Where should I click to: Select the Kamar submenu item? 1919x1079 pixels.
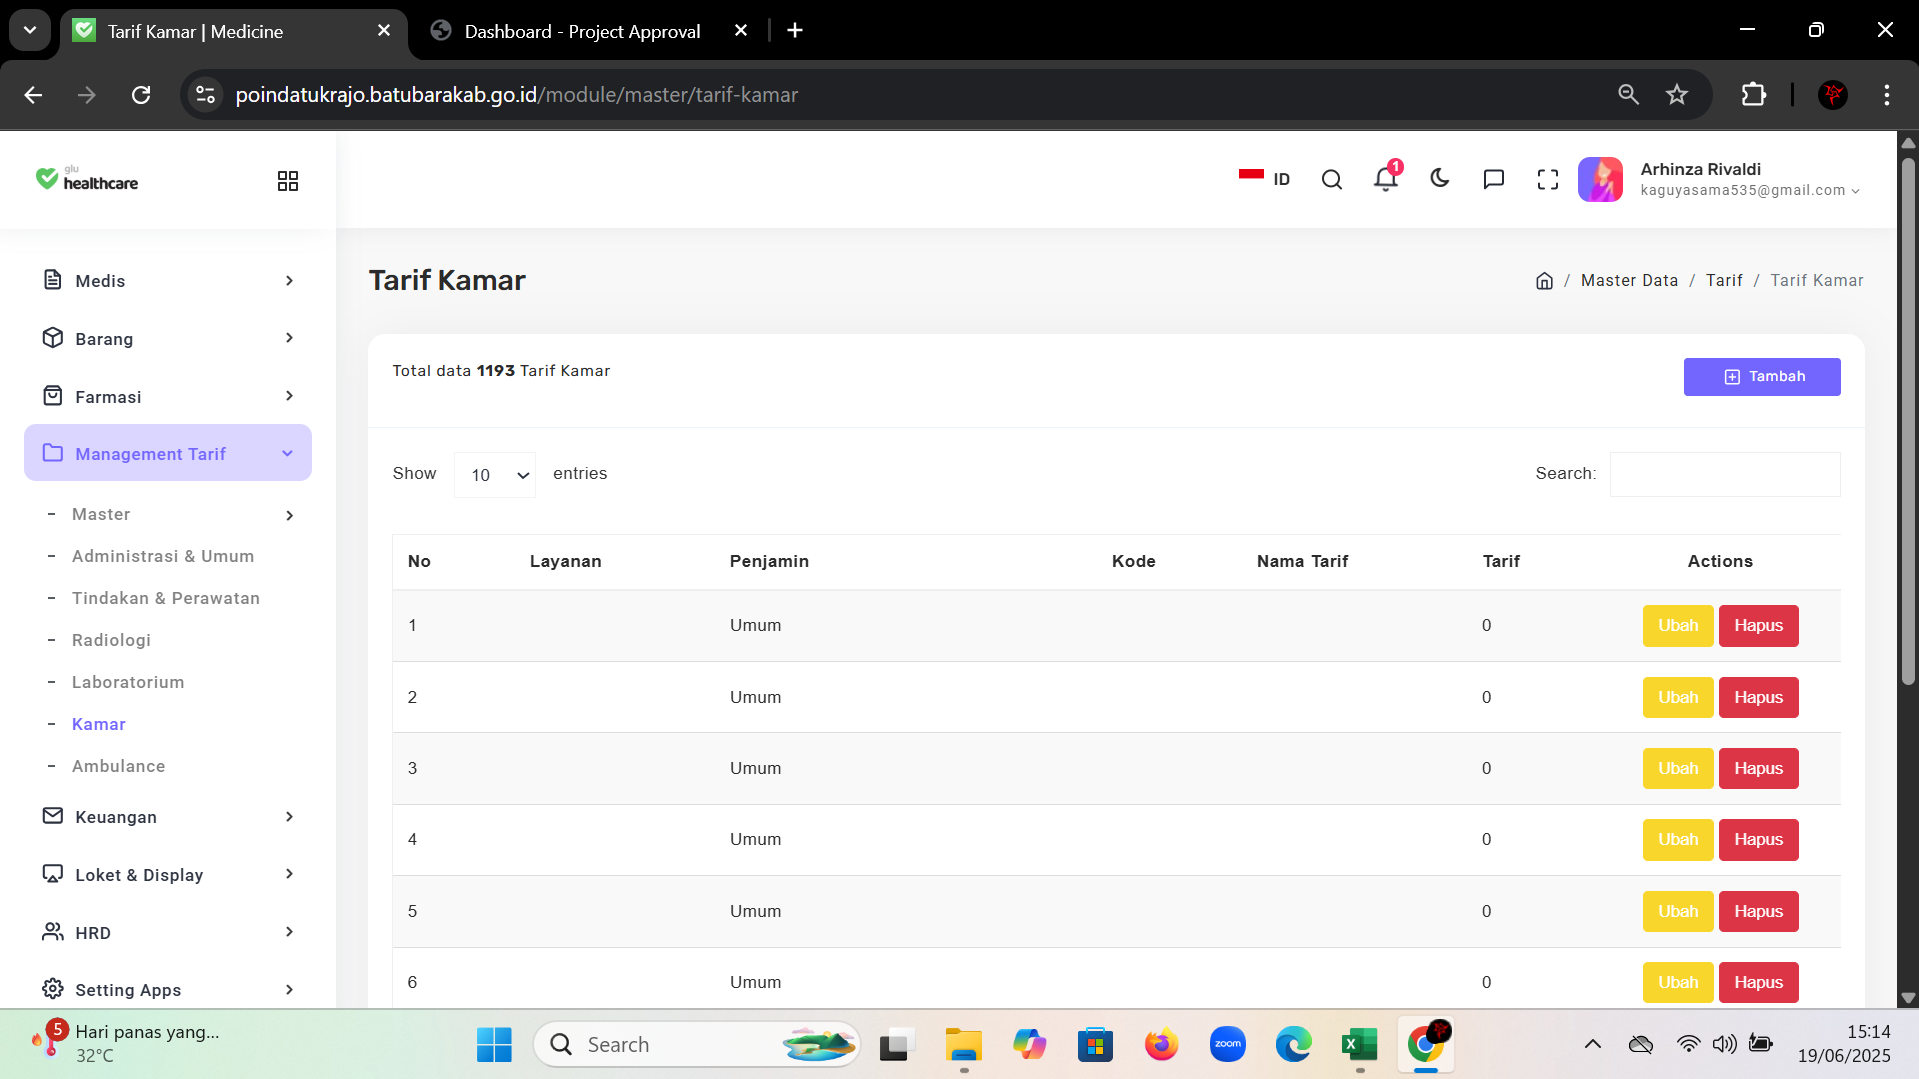(99, 724)
